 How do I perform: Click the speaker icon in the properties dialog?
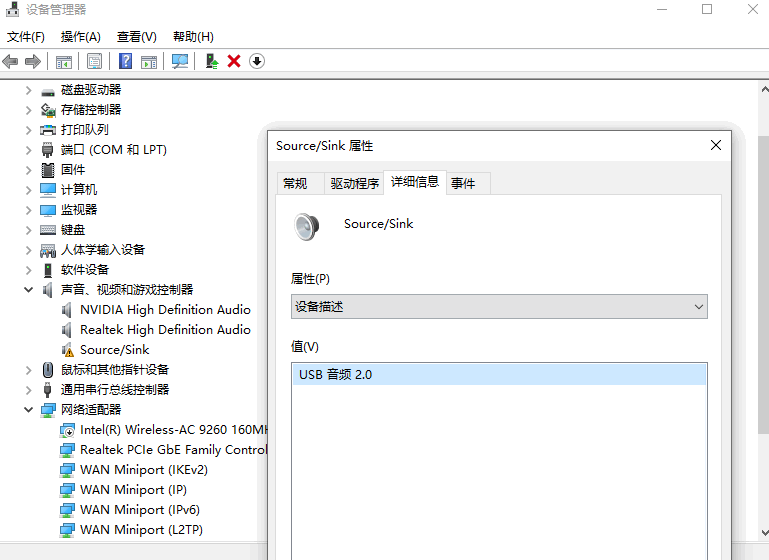coord(307,227)
